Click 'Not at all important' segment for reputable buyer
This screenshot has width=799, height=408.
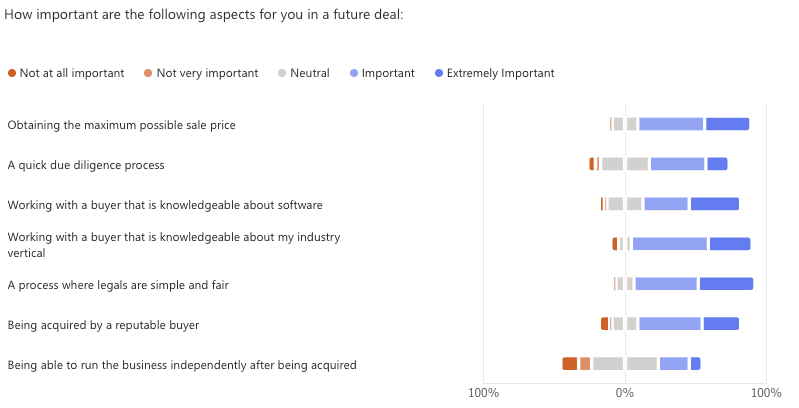point(604,324)
